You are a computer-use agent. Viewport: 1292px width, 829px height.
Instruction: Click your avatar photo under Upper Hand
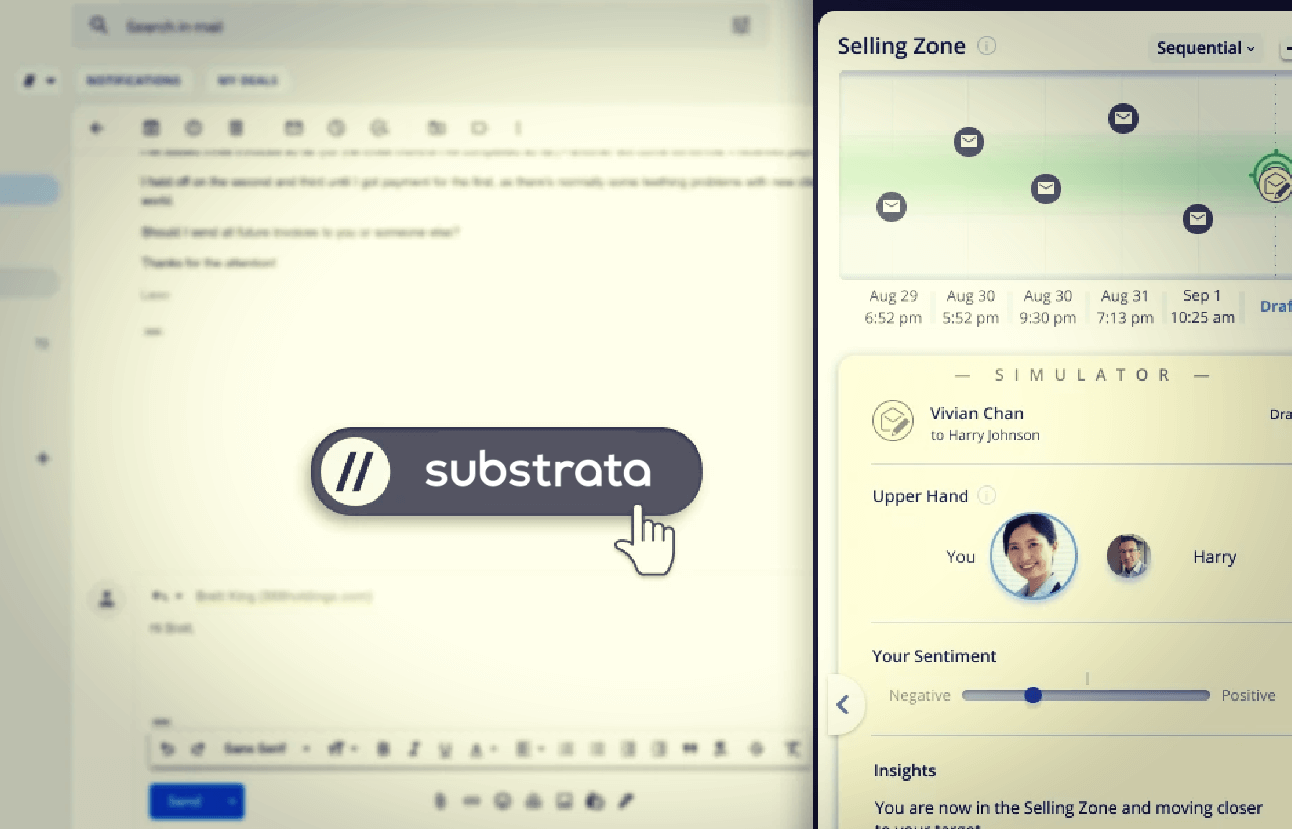1033,556
